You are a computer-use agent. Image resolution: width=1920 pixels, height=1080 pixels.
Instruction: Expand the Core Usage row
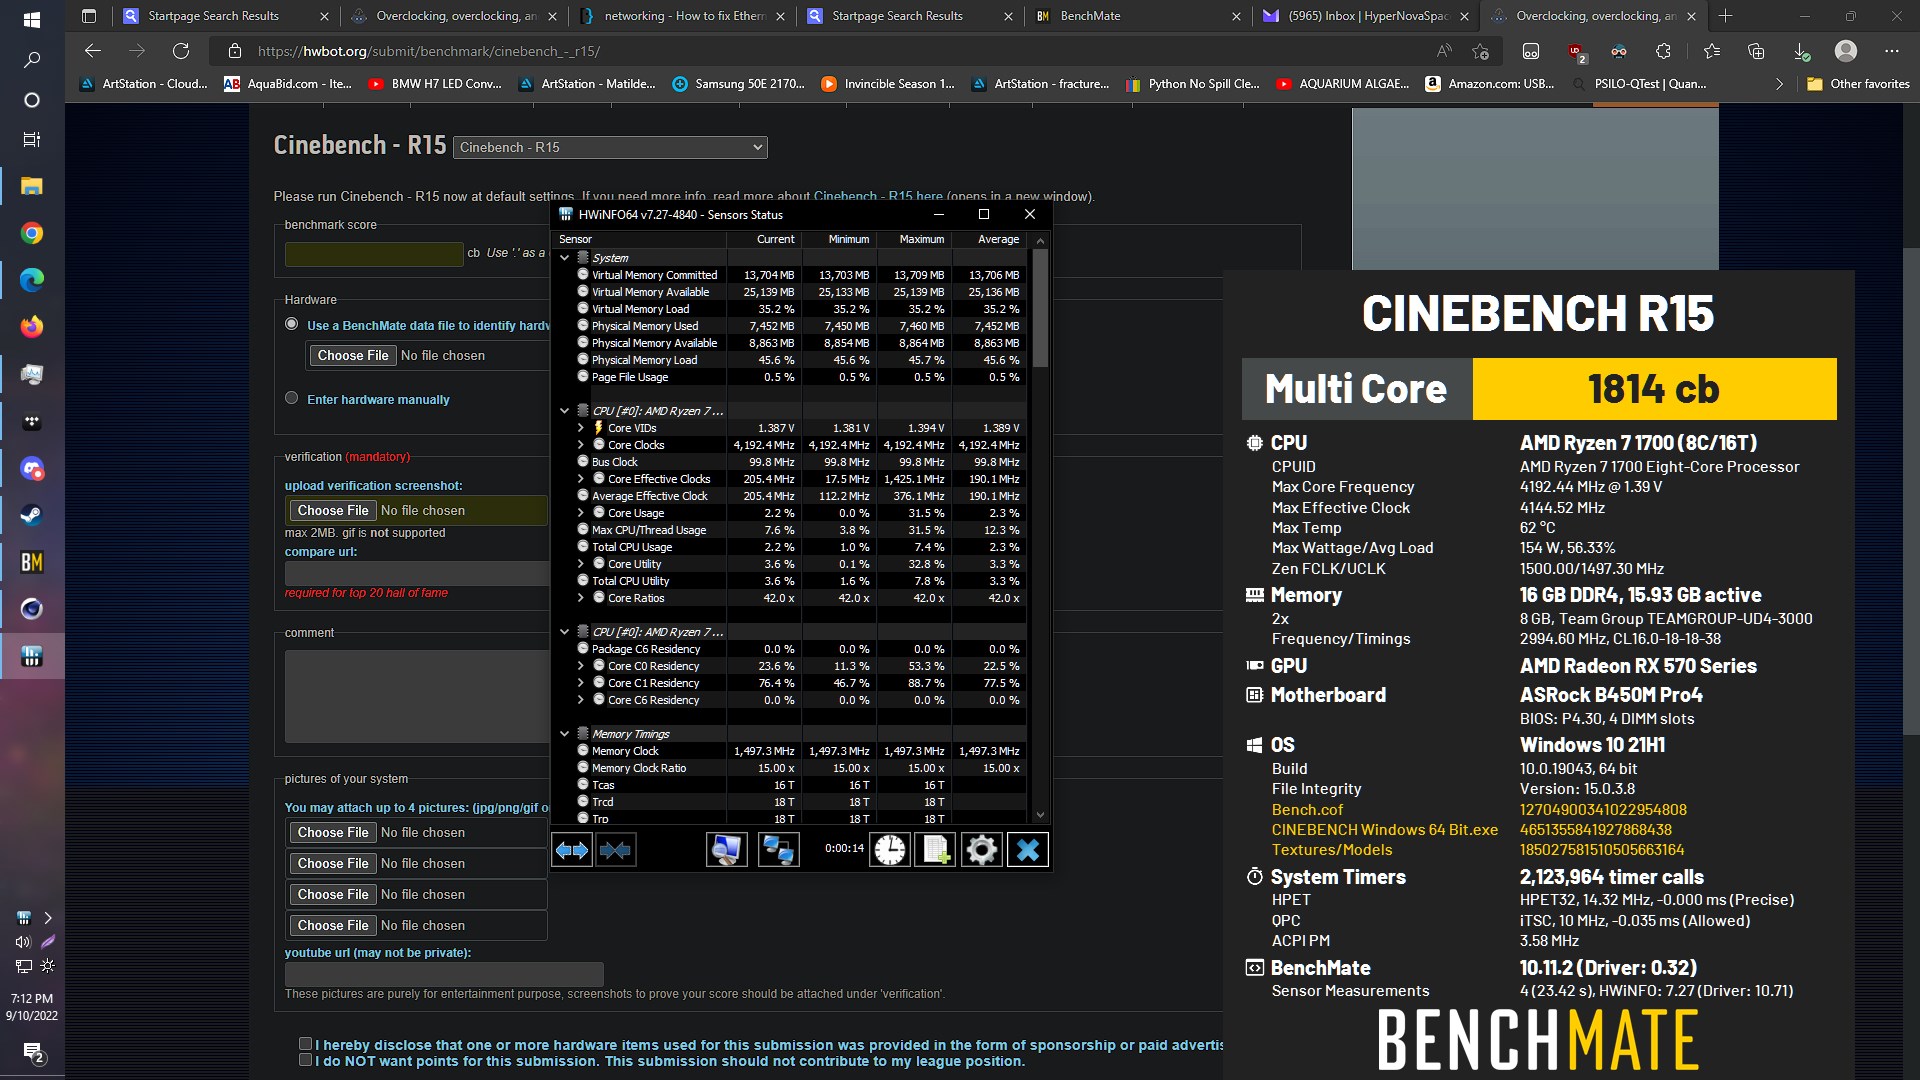(x=580, y=513)
